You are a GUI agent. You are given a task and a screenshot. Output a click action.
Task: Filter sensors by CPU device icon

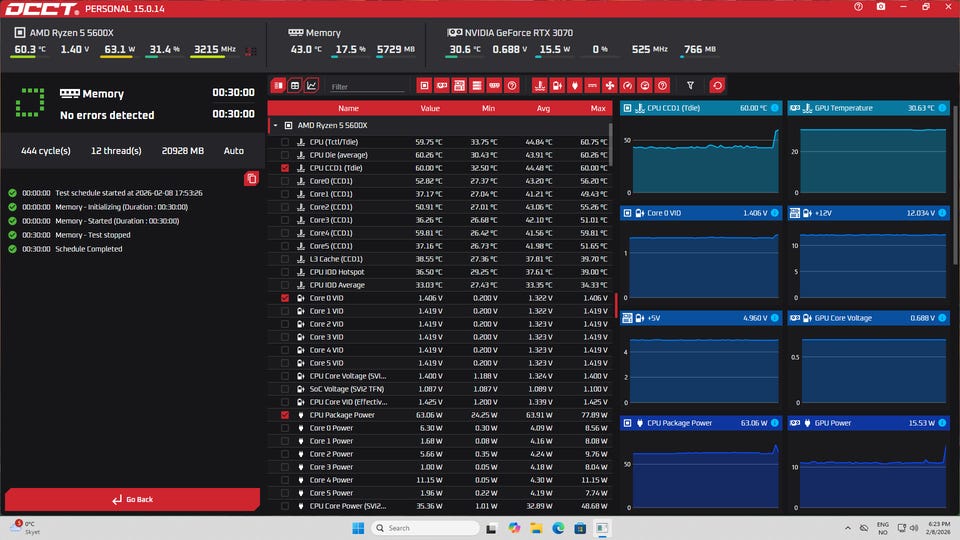point(424,86)
